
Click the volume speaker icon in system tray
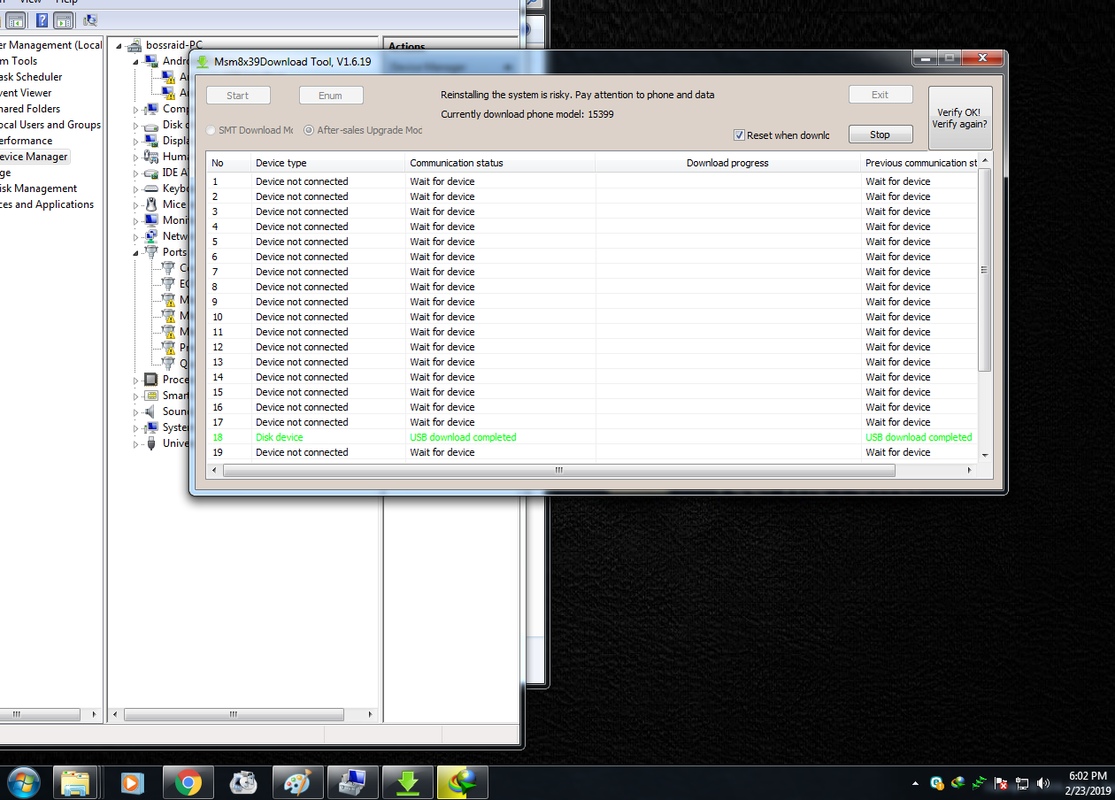[x=1043, y=784]
